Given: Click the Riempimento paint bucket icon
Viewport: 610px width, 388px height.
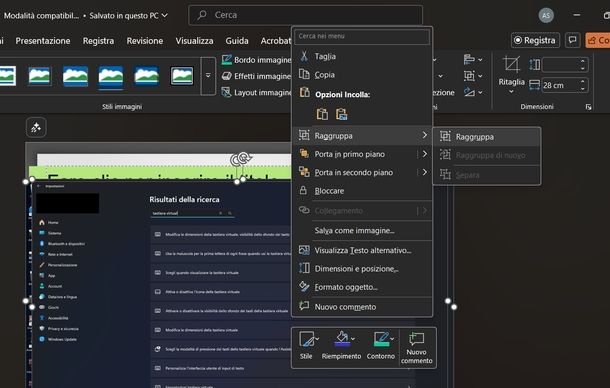Looking at the screenshot, I should point(341,339).
